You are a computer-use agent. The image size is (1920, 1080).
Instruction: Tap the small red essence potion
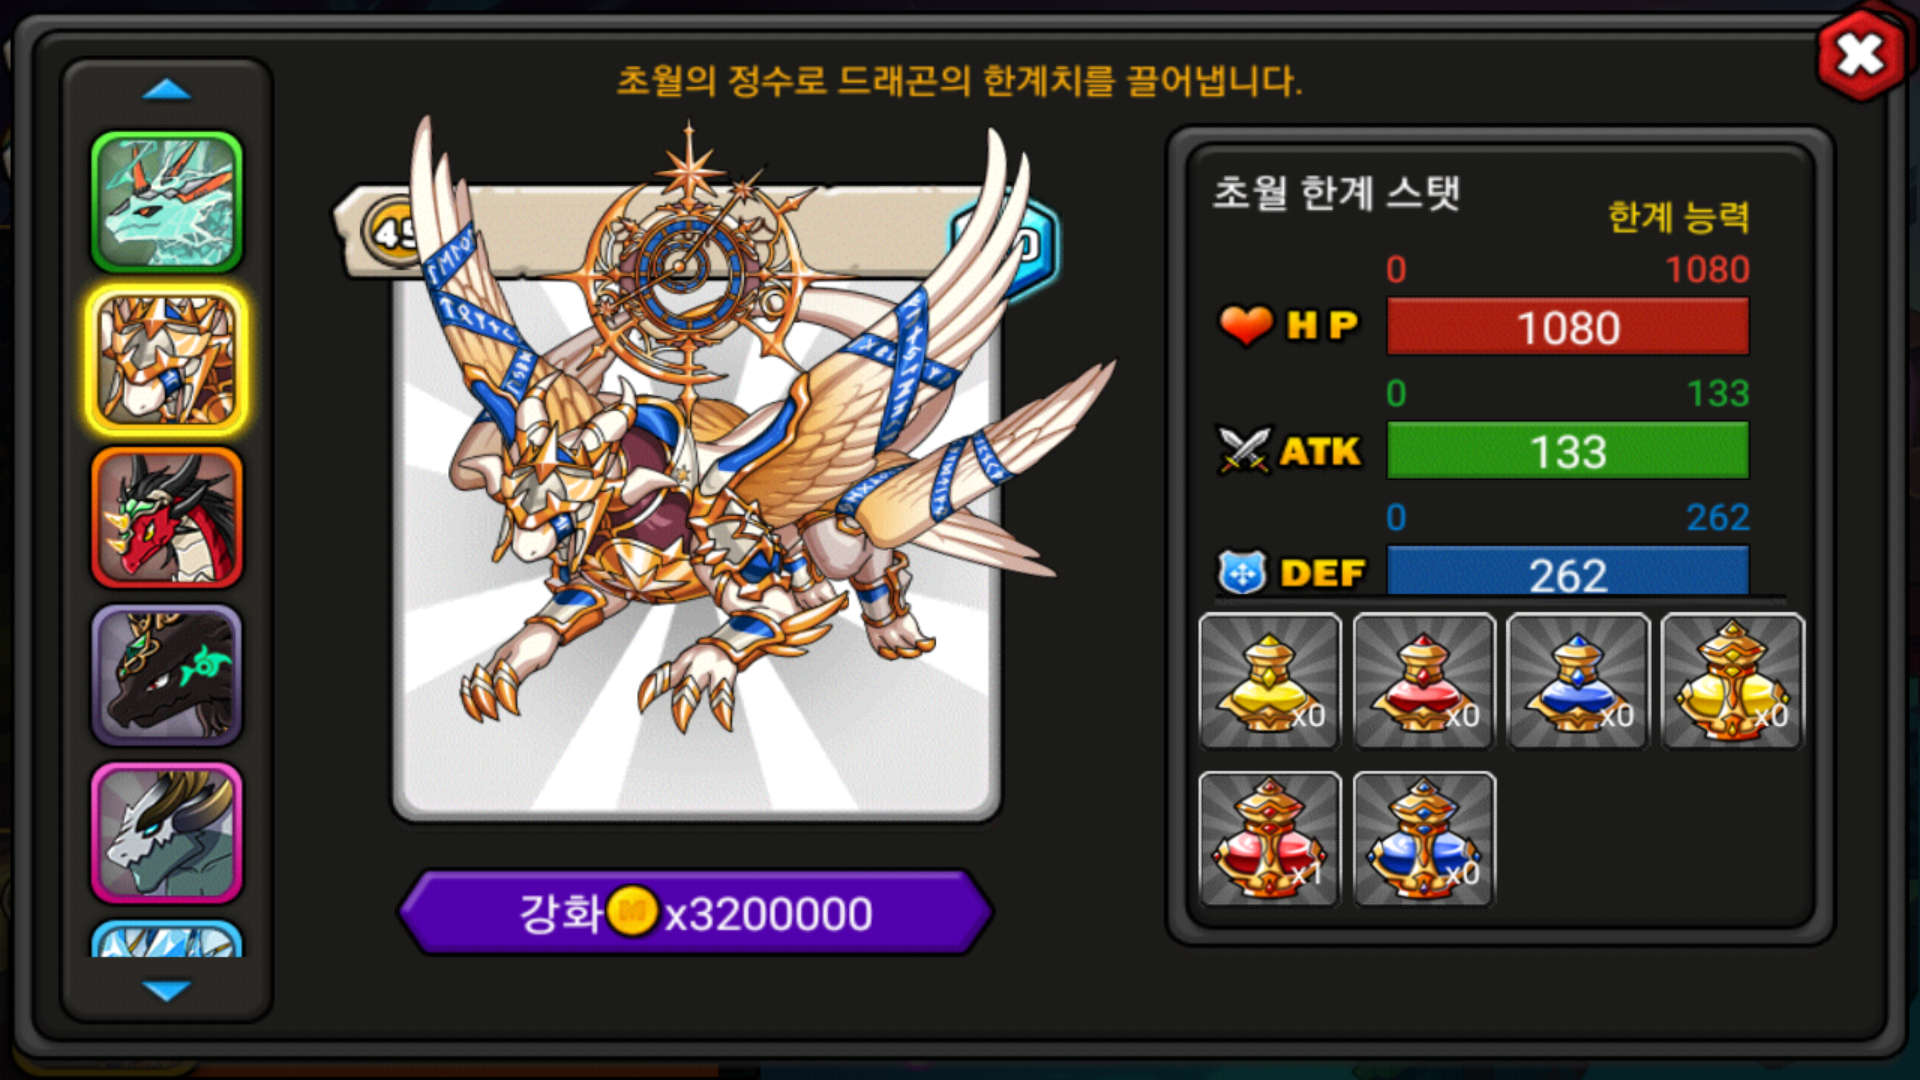click(x=1424, y=681)
